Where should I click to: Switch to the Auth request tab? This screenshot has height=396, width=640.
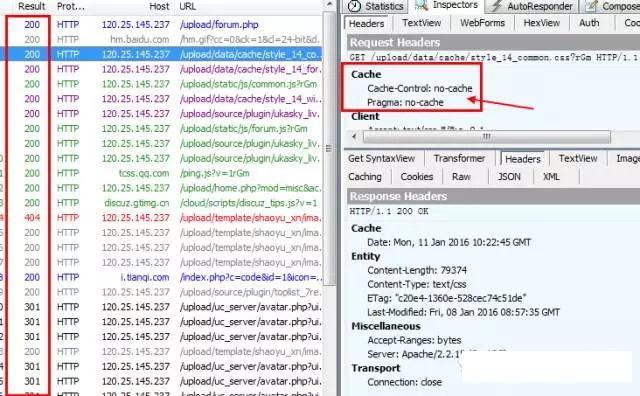pyautogui.click(x=589, y=23)
